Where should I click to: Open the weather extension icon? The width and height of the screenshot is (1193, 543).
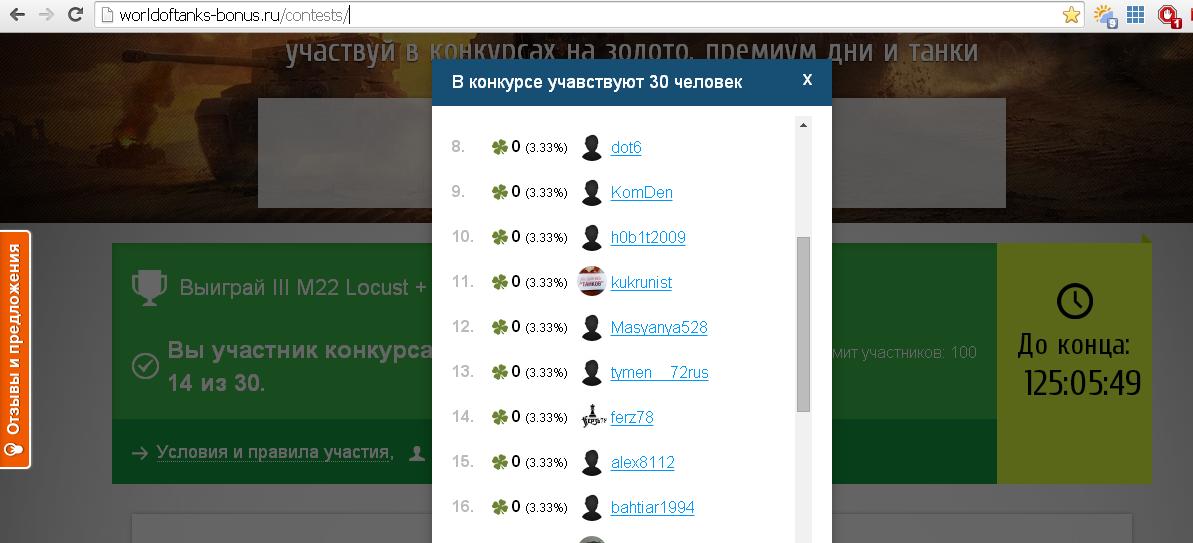(x=1106, y=15)
